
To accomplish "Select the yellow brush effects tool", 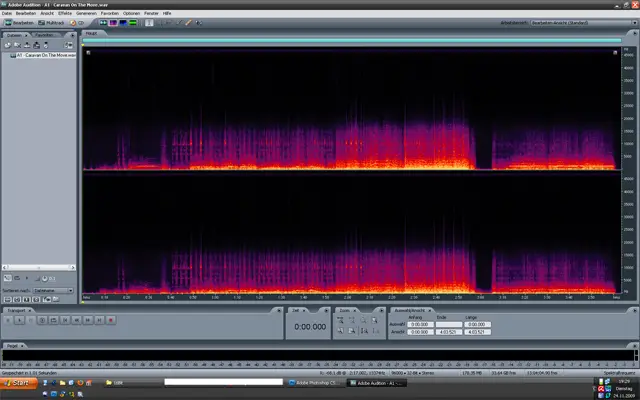I will (x=188, y=23).
